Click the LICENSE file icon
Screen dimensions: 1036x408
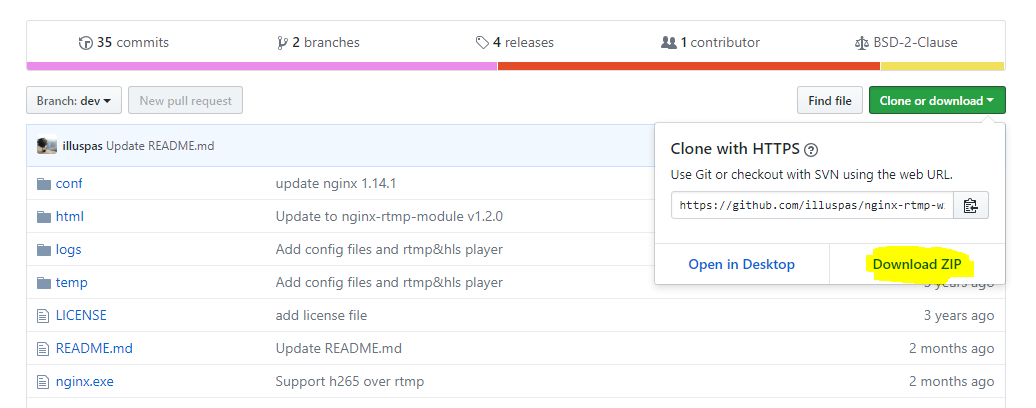(44, 316)
